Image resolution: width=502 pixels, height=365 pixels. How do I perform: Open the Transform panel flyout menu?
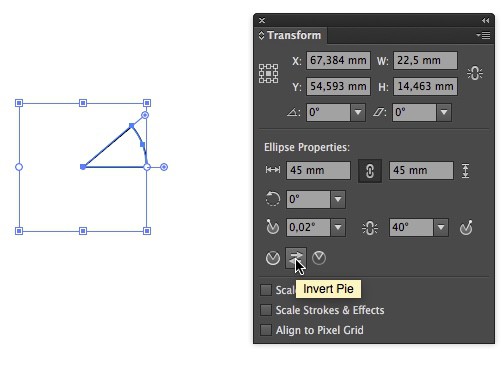(x=483, y=35)
